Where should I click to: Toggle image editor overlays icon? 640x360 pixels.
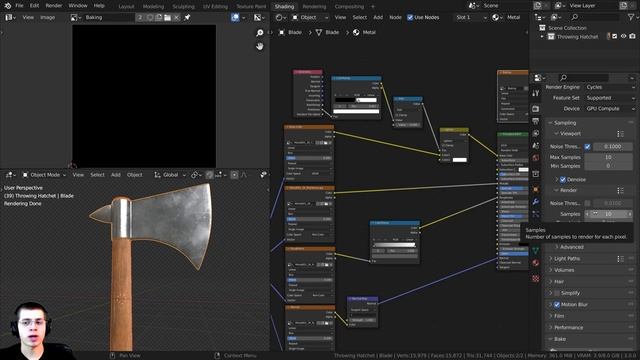235,18
